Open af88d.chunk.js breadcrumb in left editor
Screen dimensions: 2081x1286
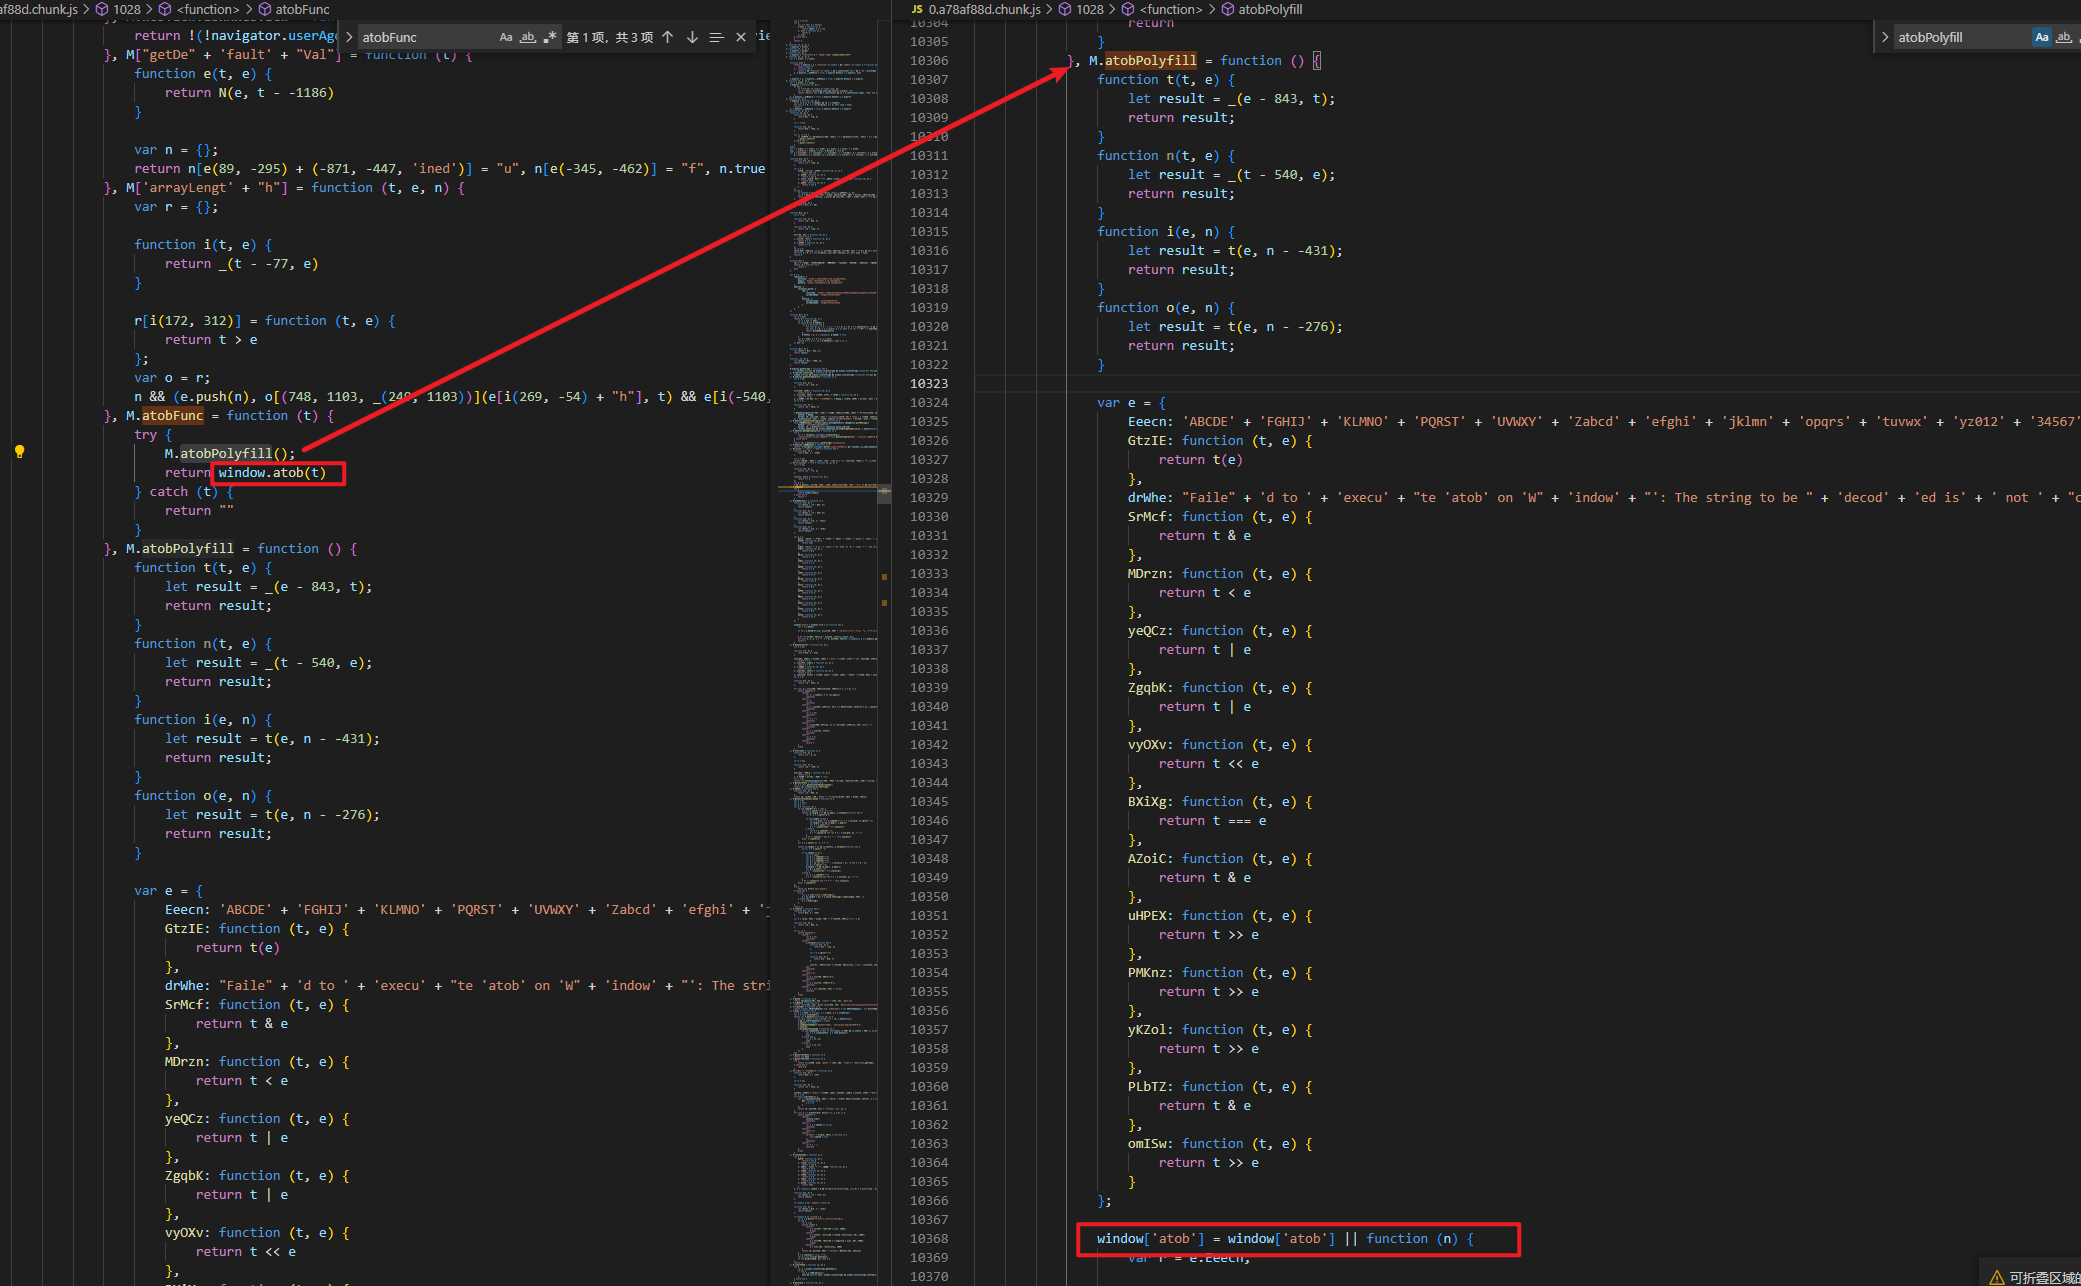pos(39,9)
